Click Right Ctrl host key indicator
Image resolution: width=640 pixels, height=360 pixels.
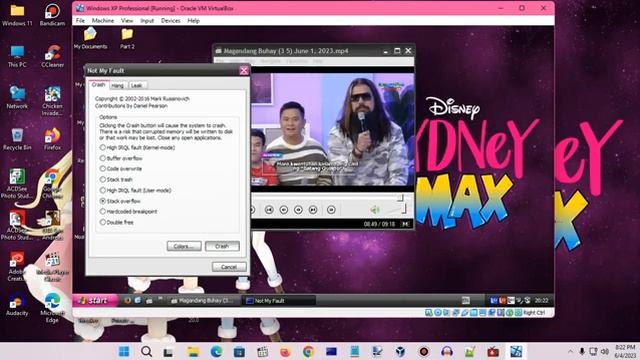(x=533, y=313)
